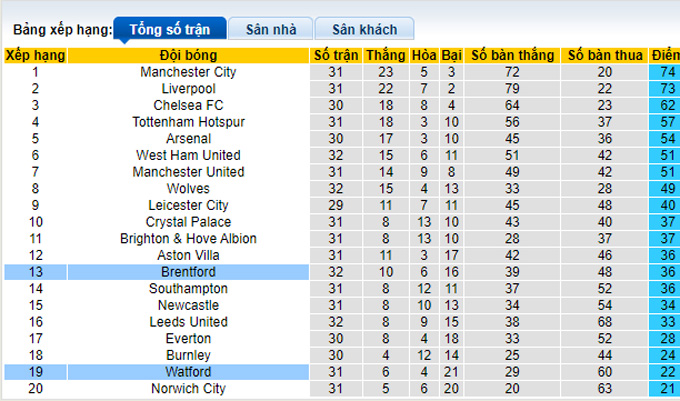This screenshot has height=401, width=680.
Task: Click on West Ham United
Action: (188, 155)
